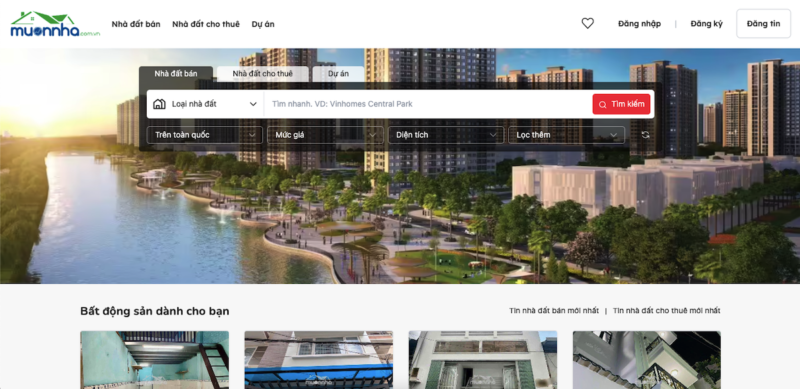Click the red Tìm kiếm button

[621, 104]
